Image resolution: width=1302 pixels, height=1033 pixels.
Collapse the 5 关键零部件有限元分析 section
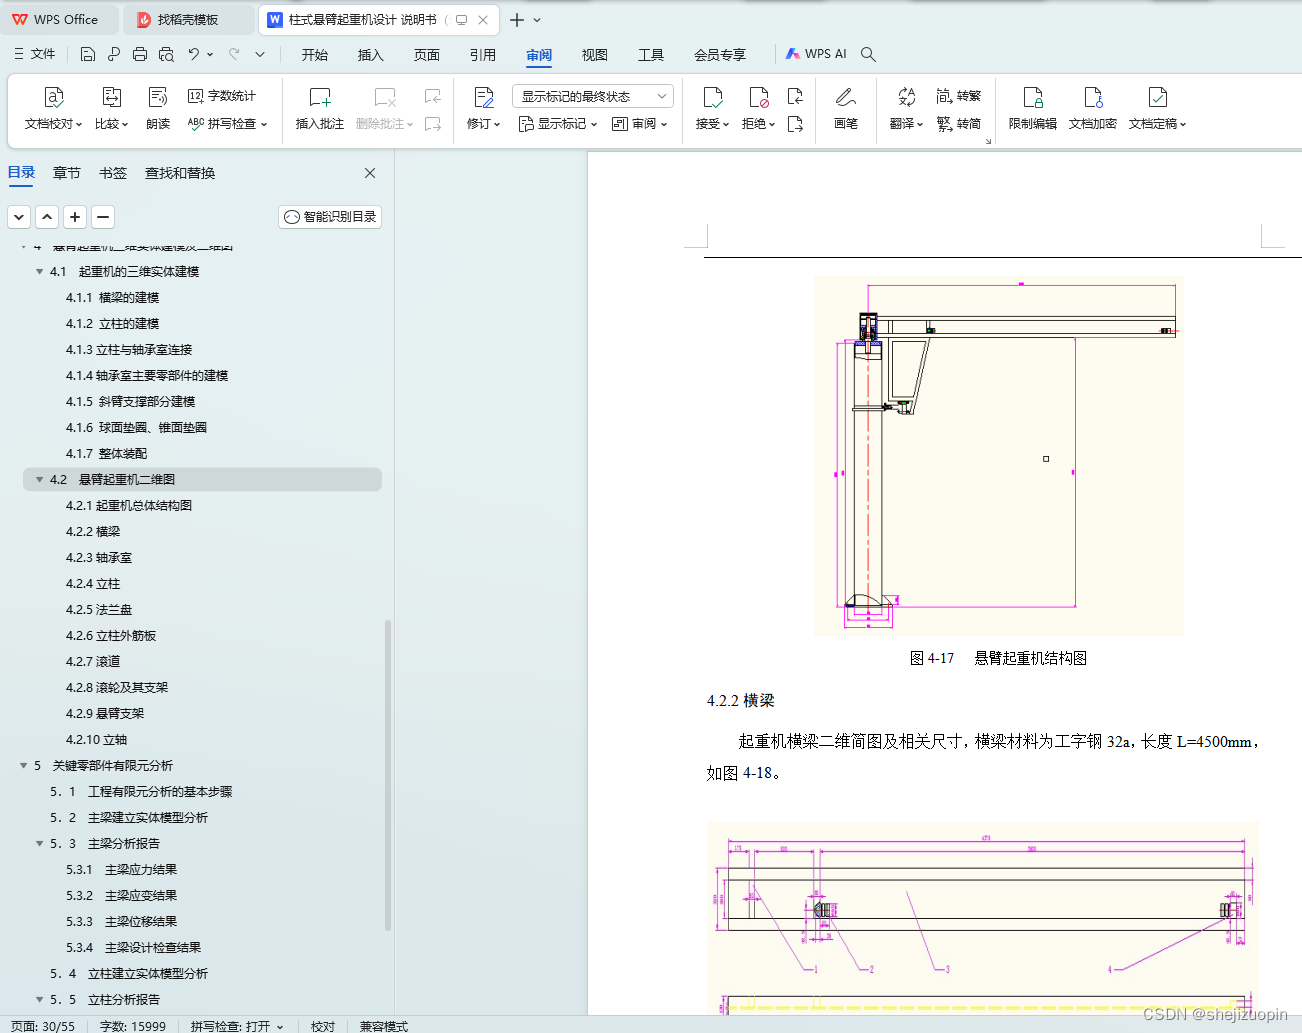coord(23,766)
